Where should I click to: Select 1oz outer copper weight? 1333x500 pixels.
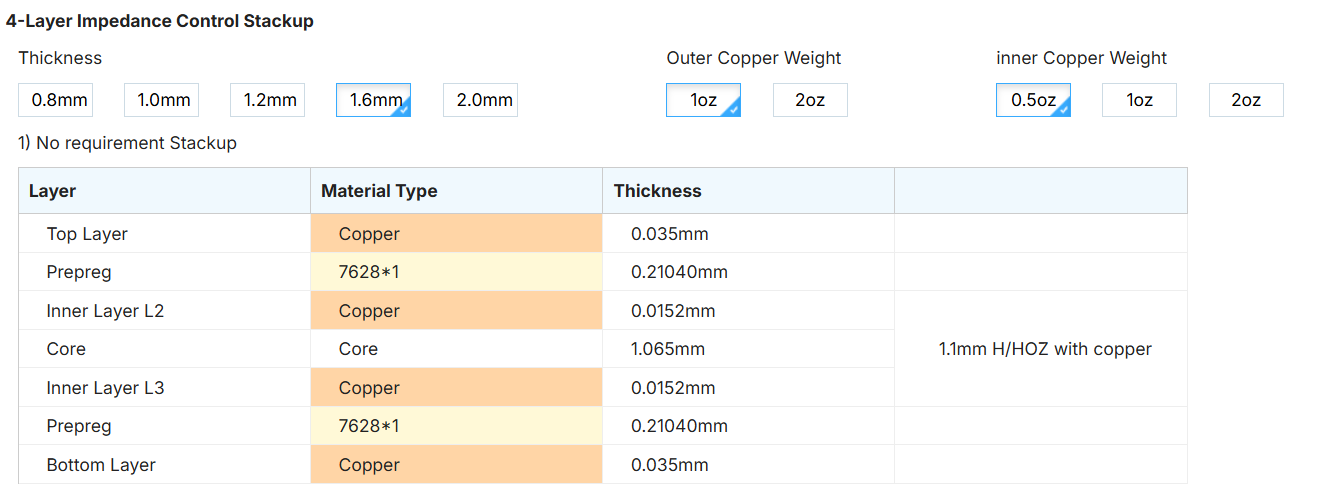[704, 100]
